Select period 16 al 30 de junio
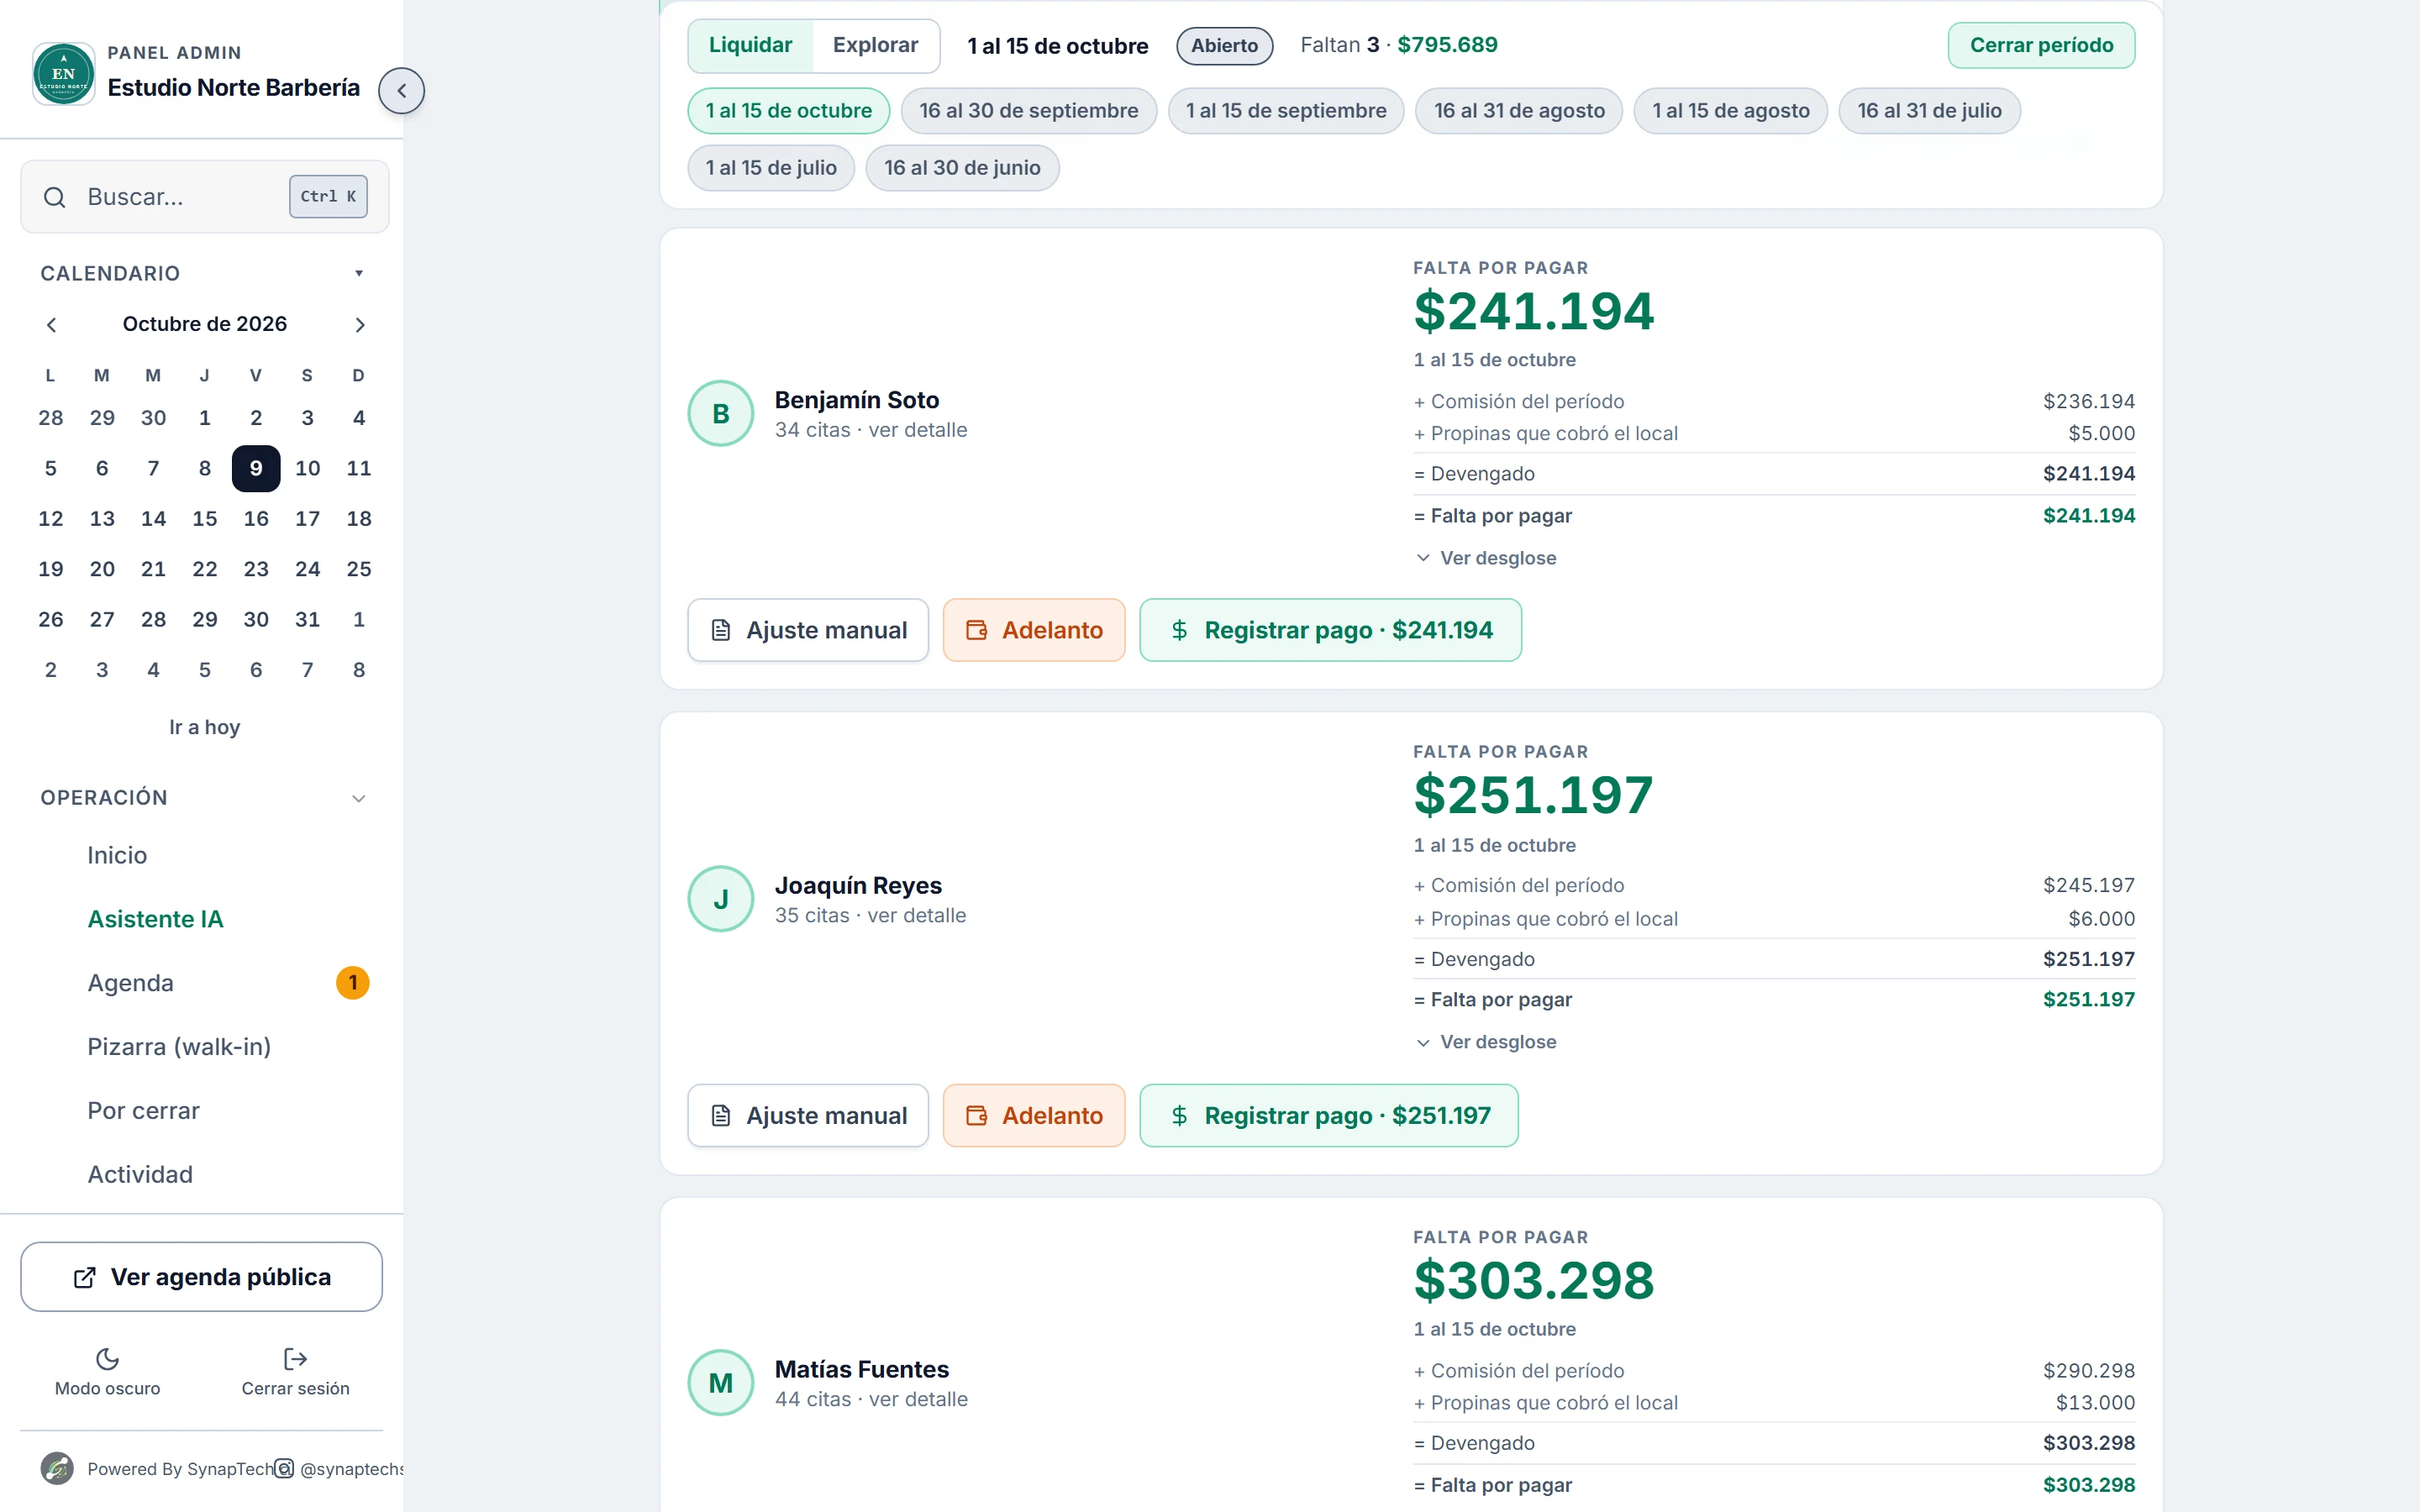The image size is (2420, 1512). point(962,168)
